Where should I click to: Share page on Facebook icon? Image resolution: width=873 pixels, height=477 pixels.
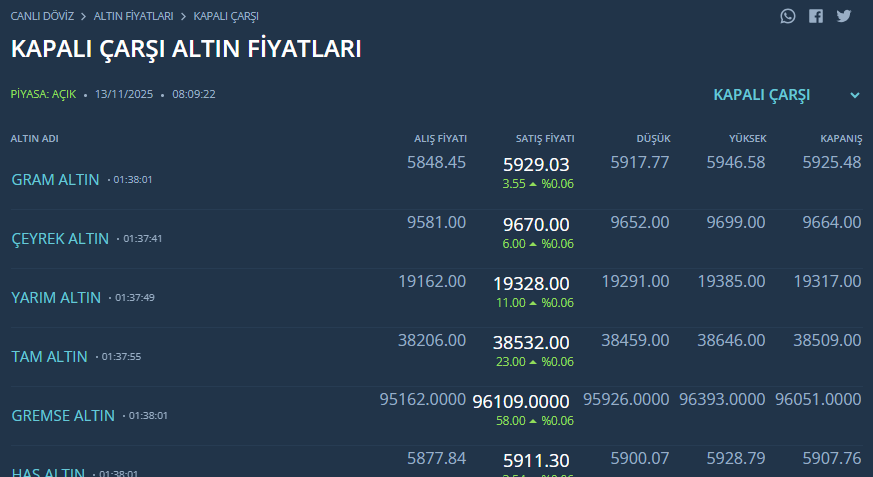point(816,16)
